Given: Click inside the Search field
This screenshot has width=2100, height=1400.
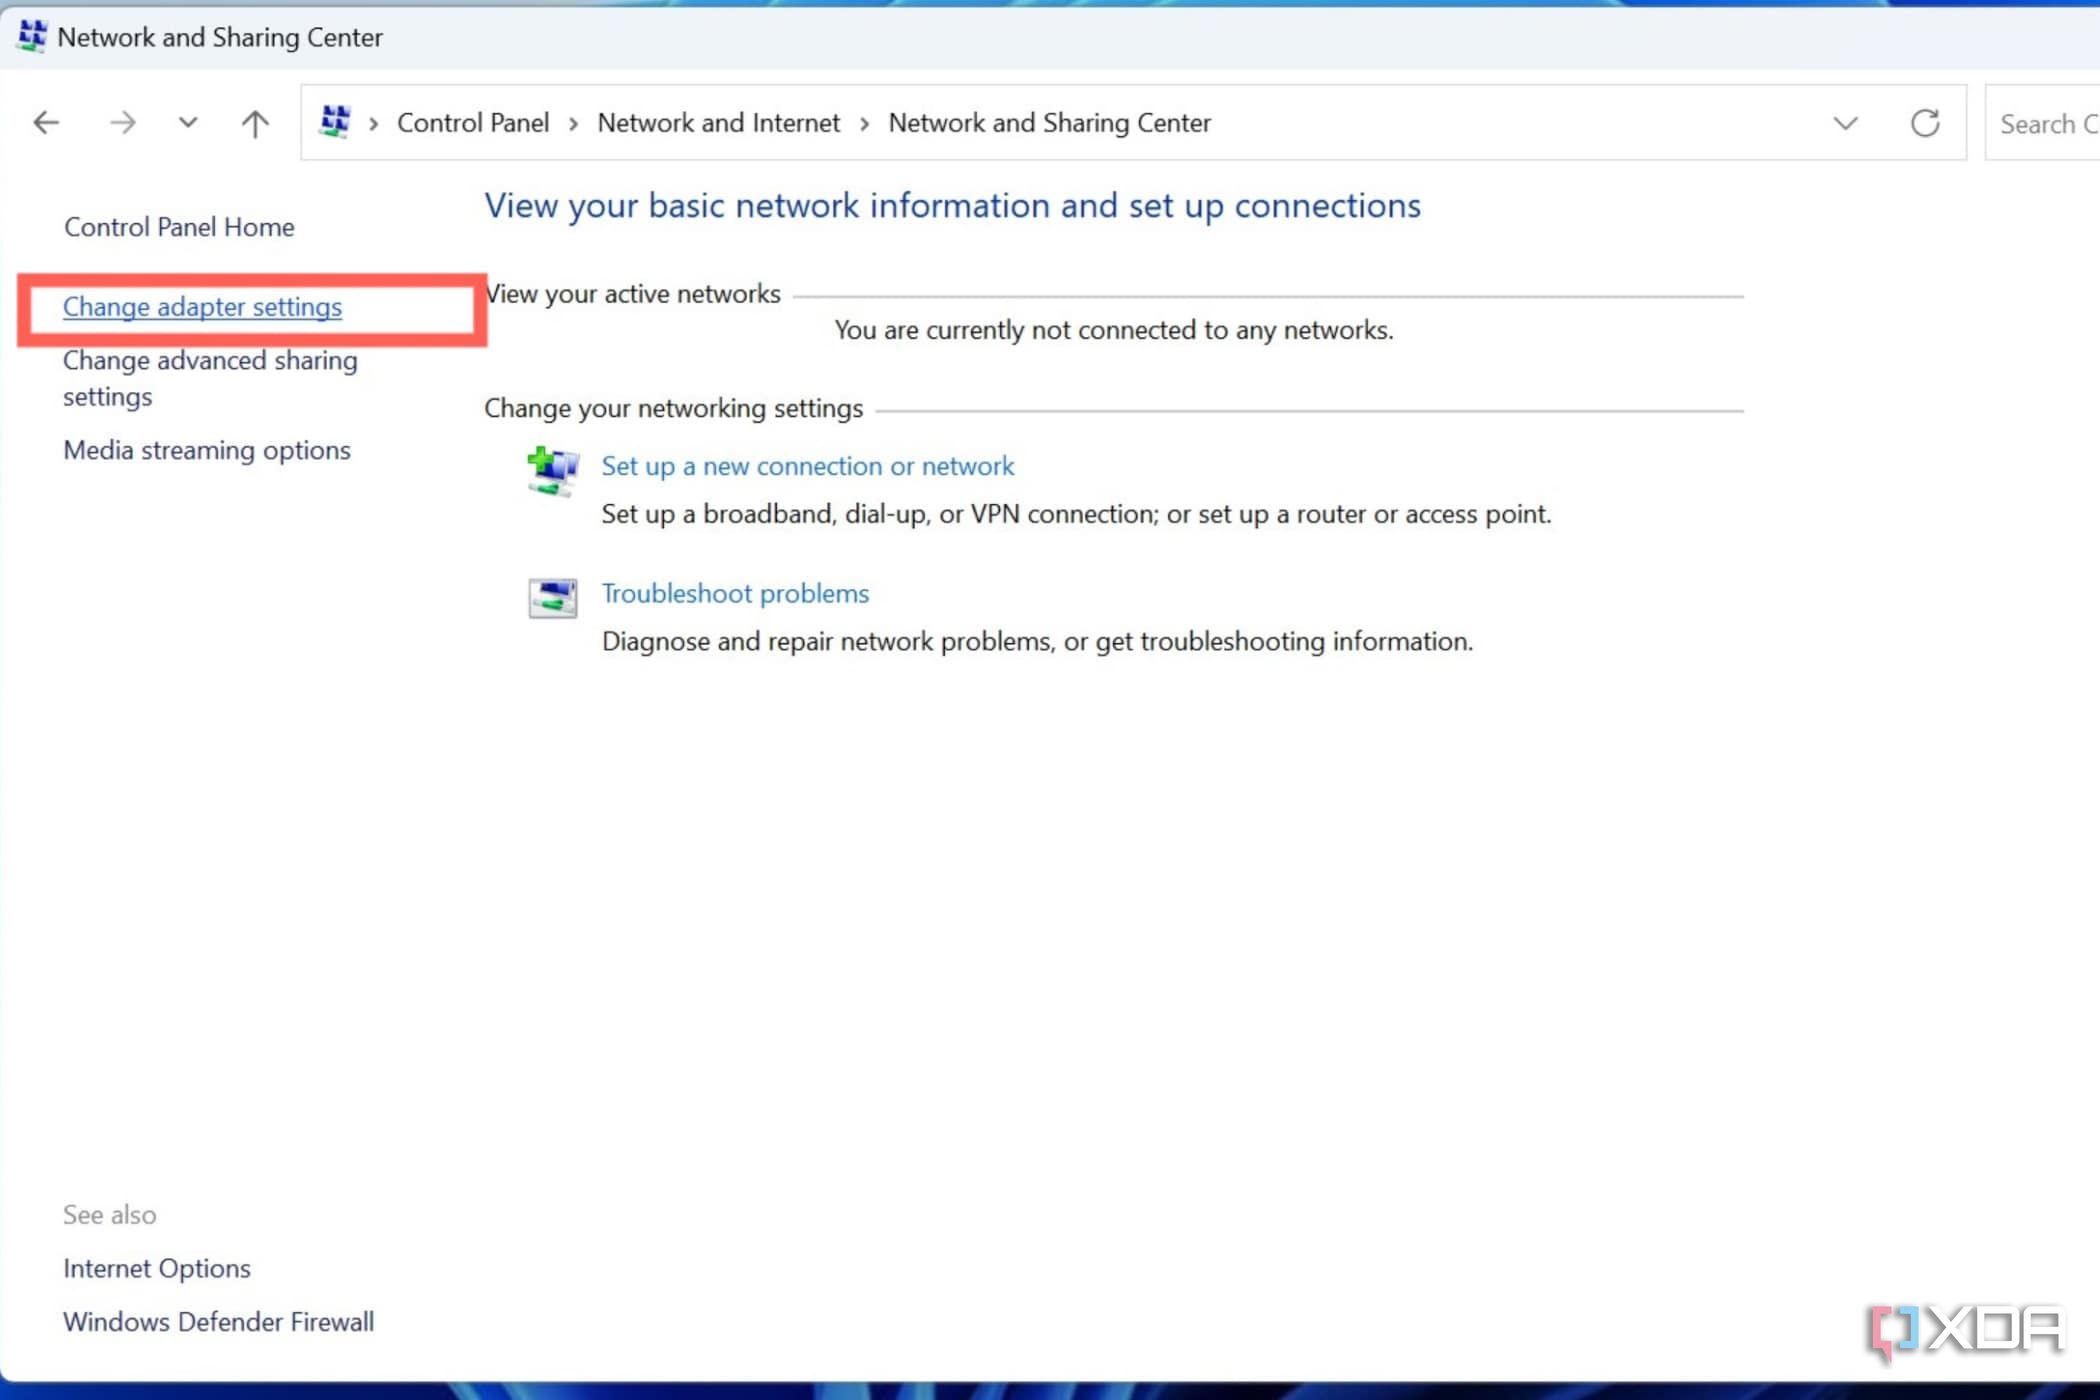Looking at the screenshot, I should (x=2047, y=122).
